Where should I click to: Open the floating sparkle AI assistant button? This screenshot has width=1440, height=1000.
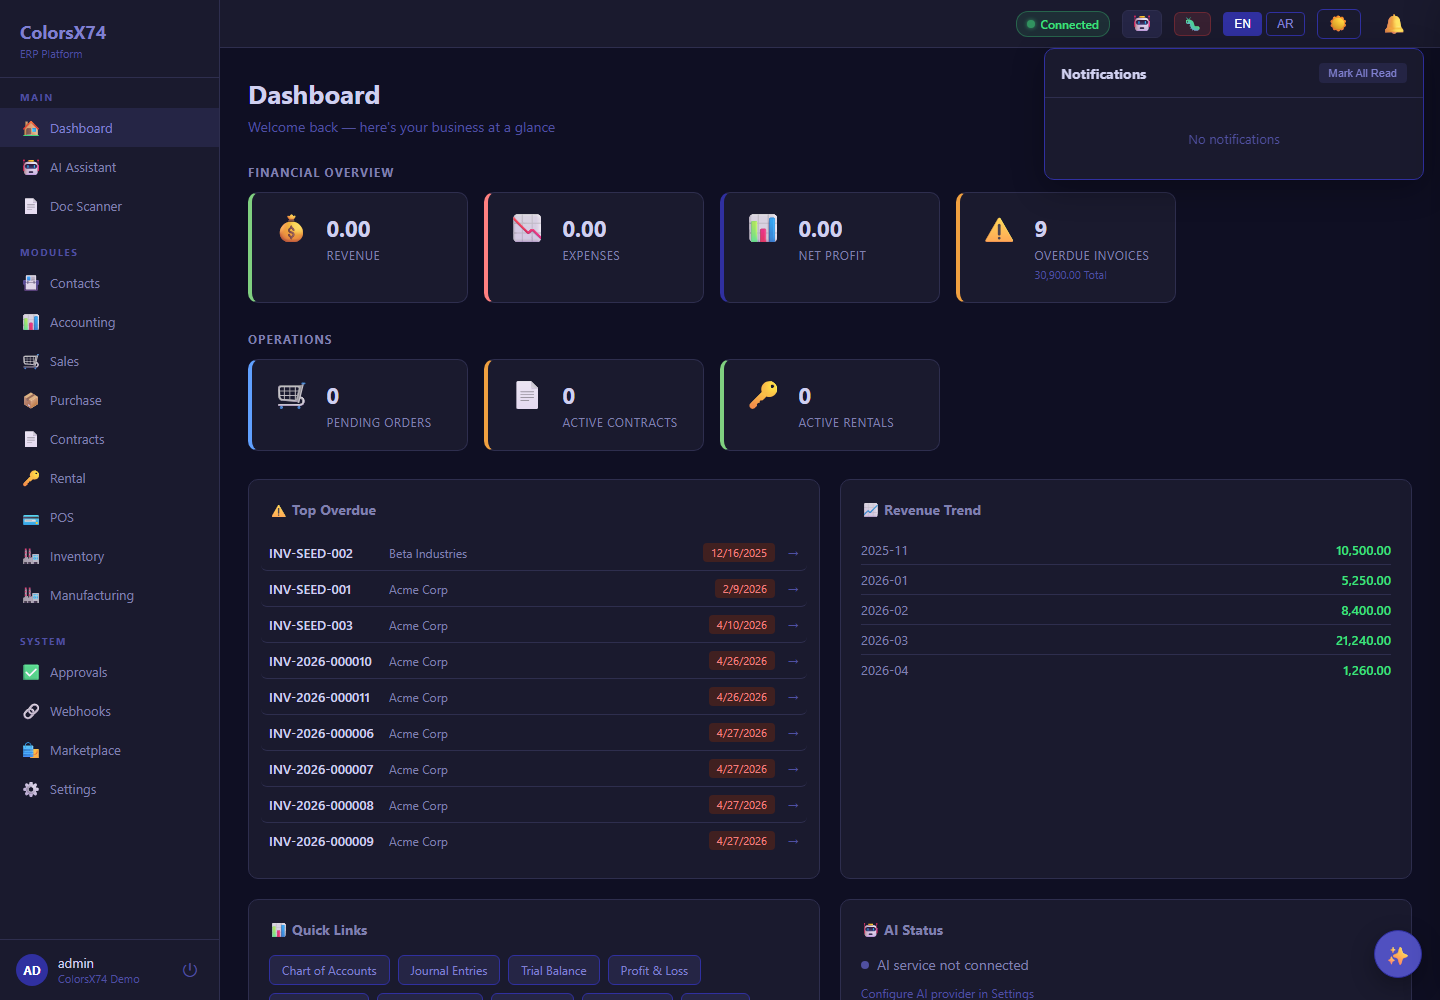click(x=1398, y=954)
